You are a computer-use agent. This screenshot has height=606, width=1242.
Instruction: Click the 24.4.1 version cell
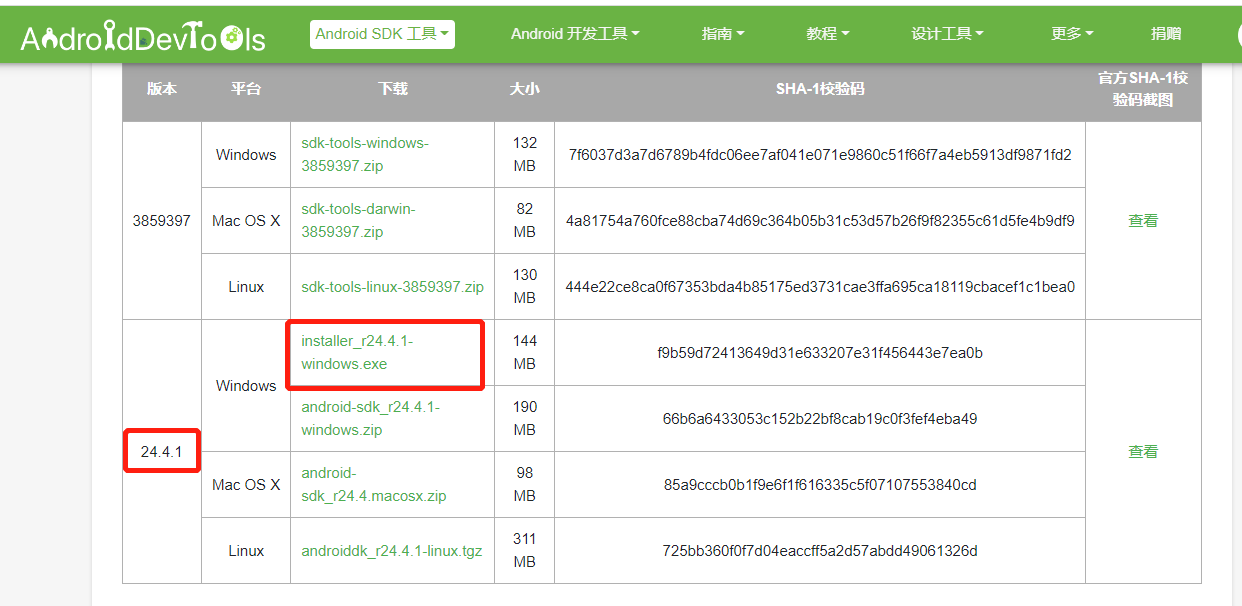point(162,452)
